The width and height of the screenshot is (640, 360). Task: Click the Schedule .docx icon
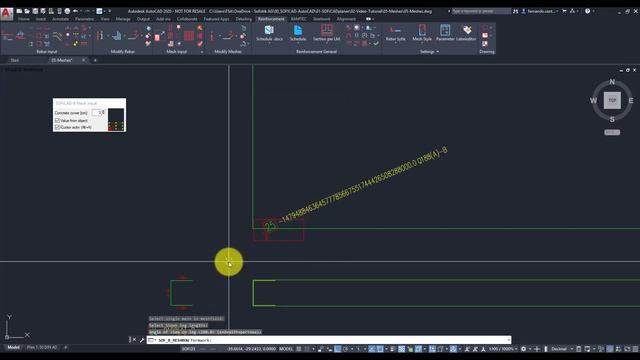pos(269,30)
